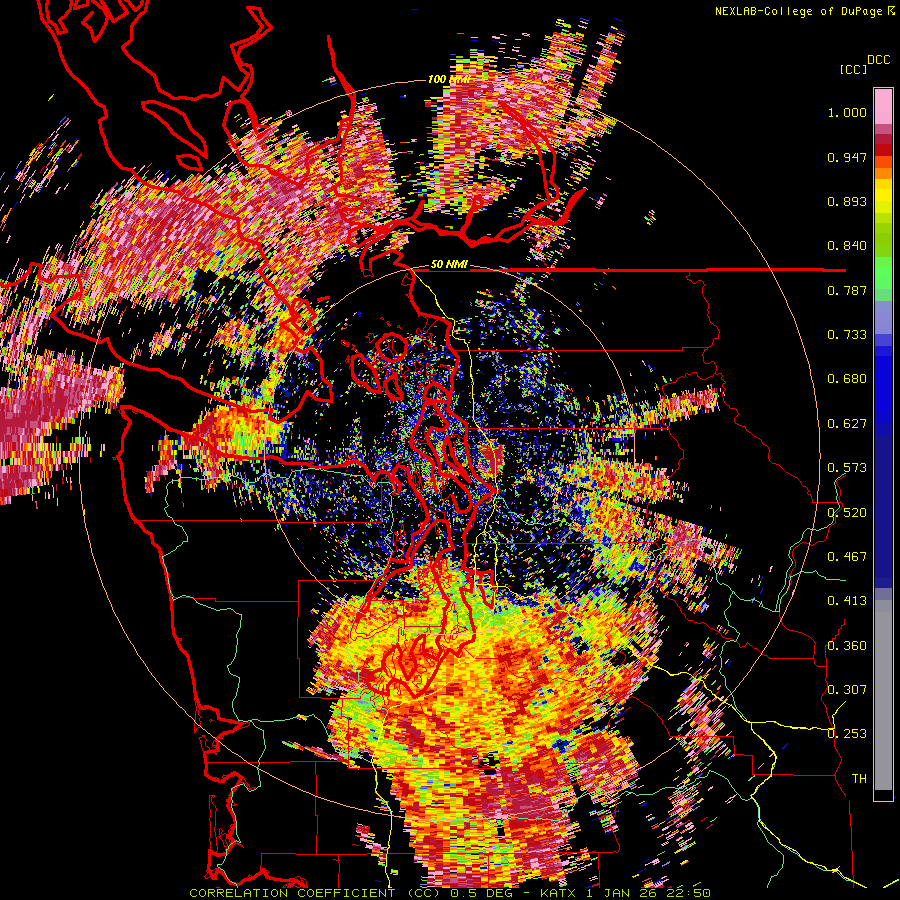Screen dimensions: 900x900
Task: Click the 100 NMI range ring label
Action: 448,79
